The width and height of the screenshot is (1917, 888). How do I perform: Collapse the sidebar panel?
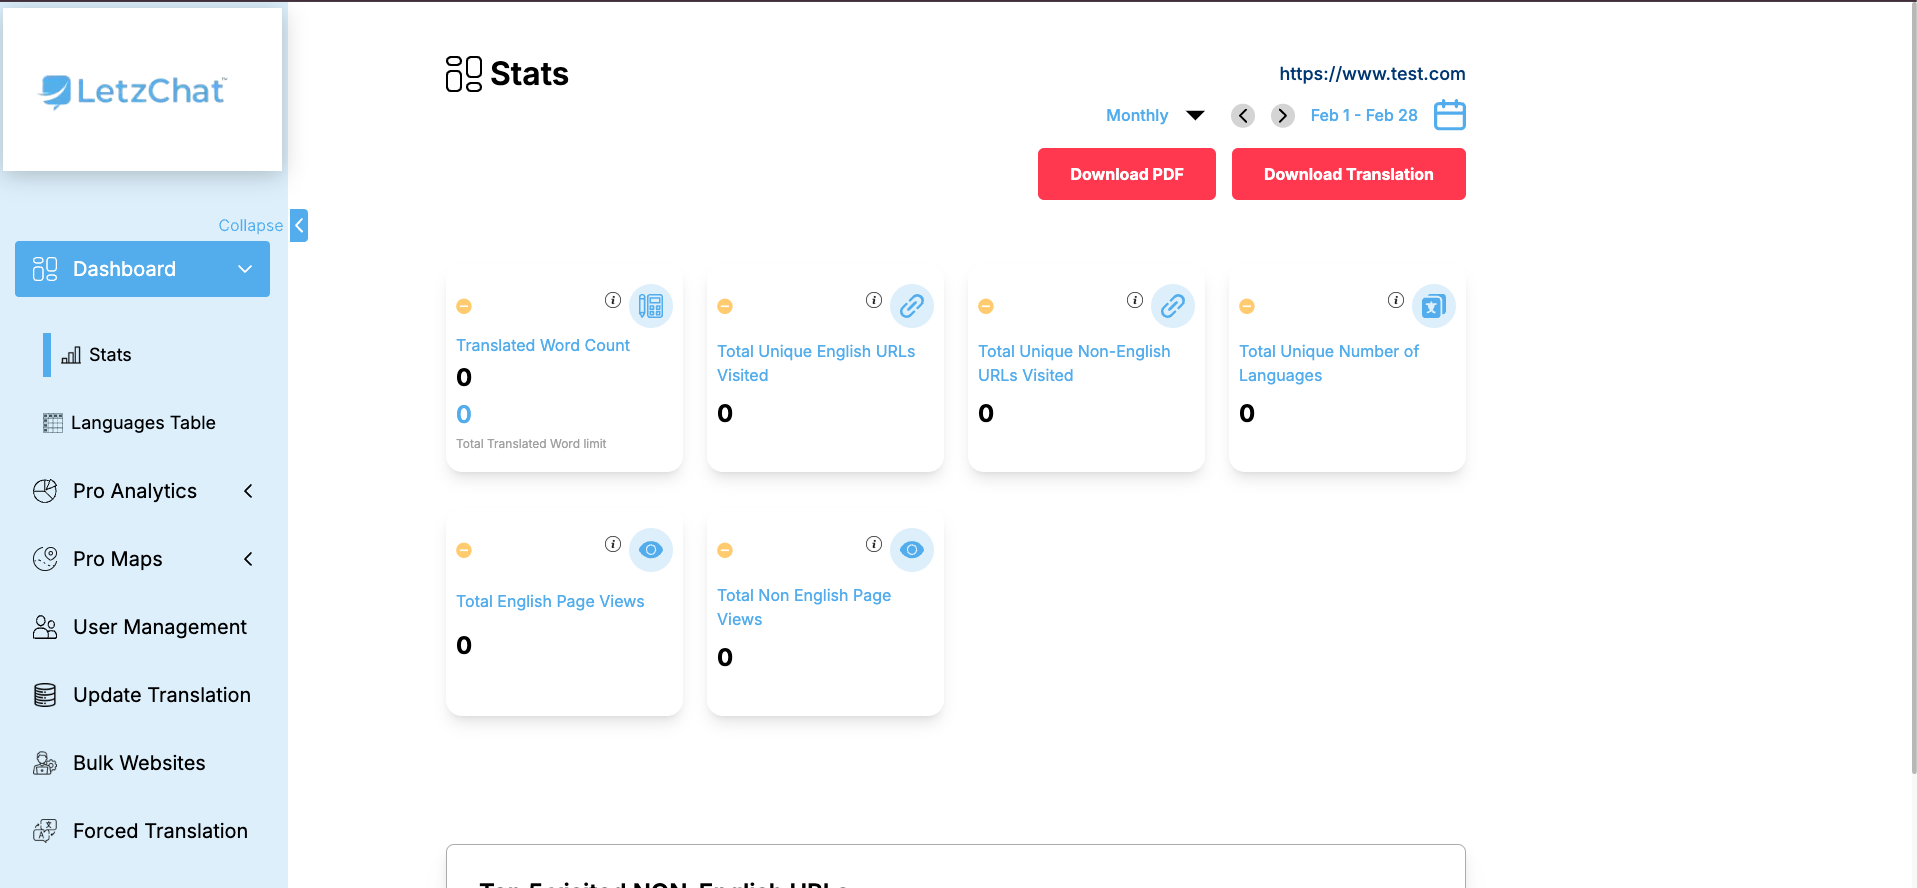pyautogui.click(x=299, y=225)
